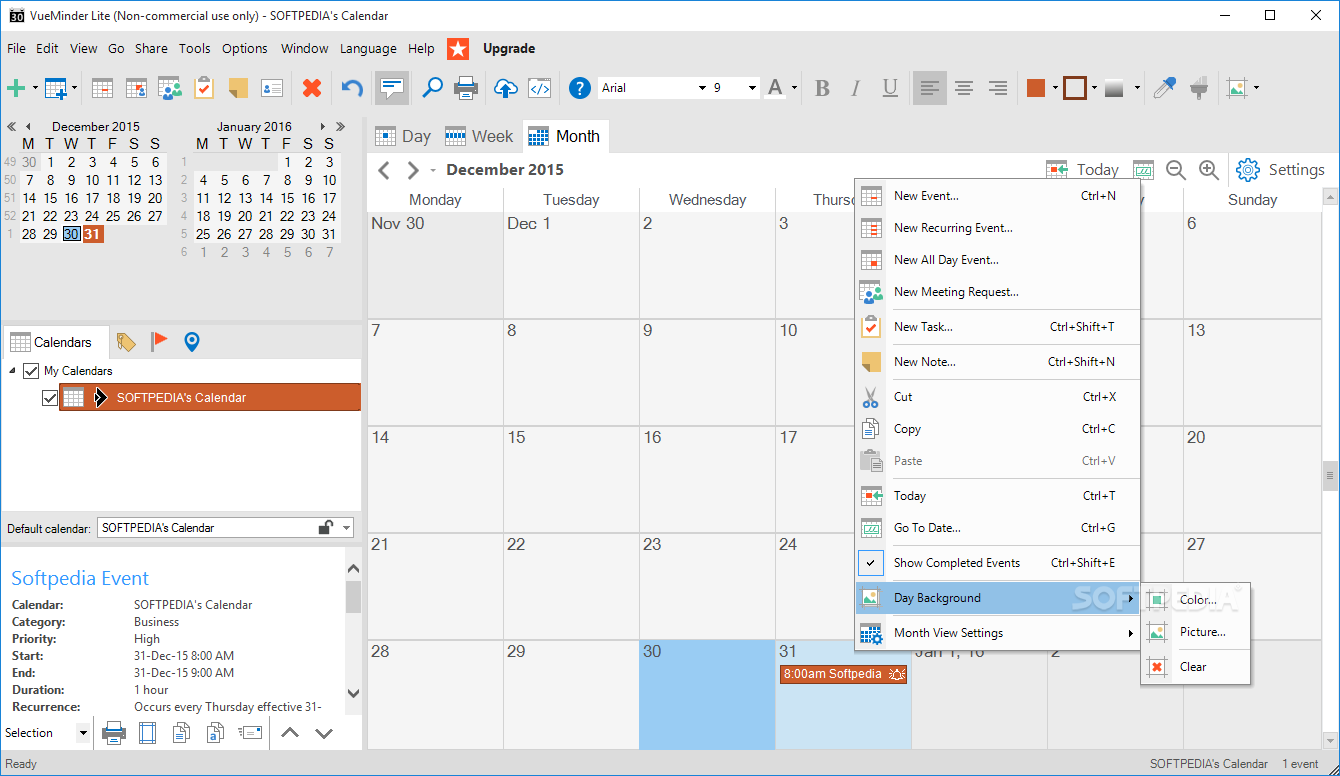Open dropdown arrow beside month navigation arrows

[x=433, y=171]
